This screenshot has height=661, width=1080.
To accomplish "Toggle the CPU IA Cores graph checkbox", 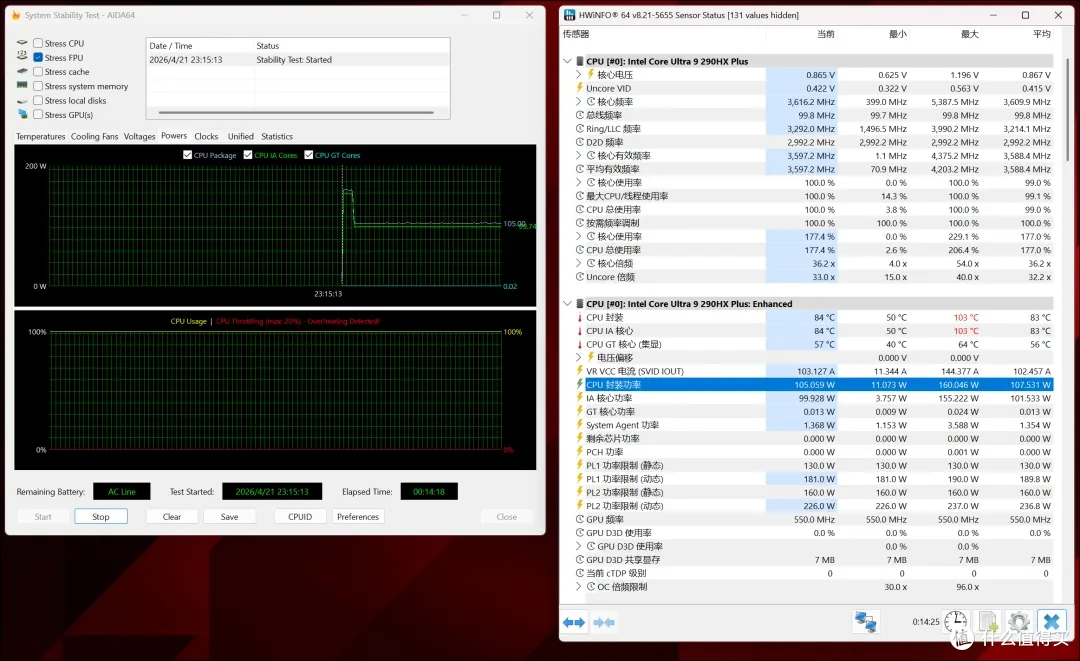I will pyautogui.click(x=248, y=155).
